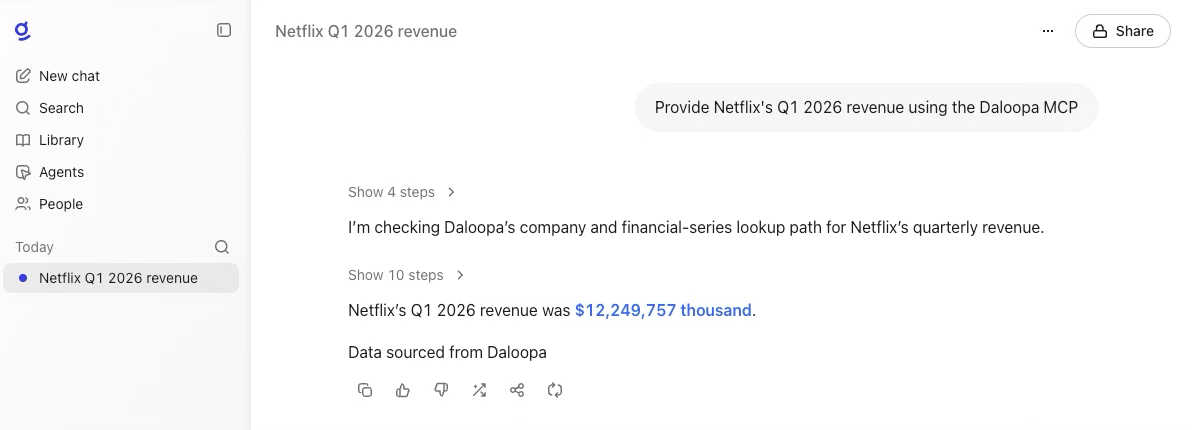Click the Share button

click(1122, 31)
